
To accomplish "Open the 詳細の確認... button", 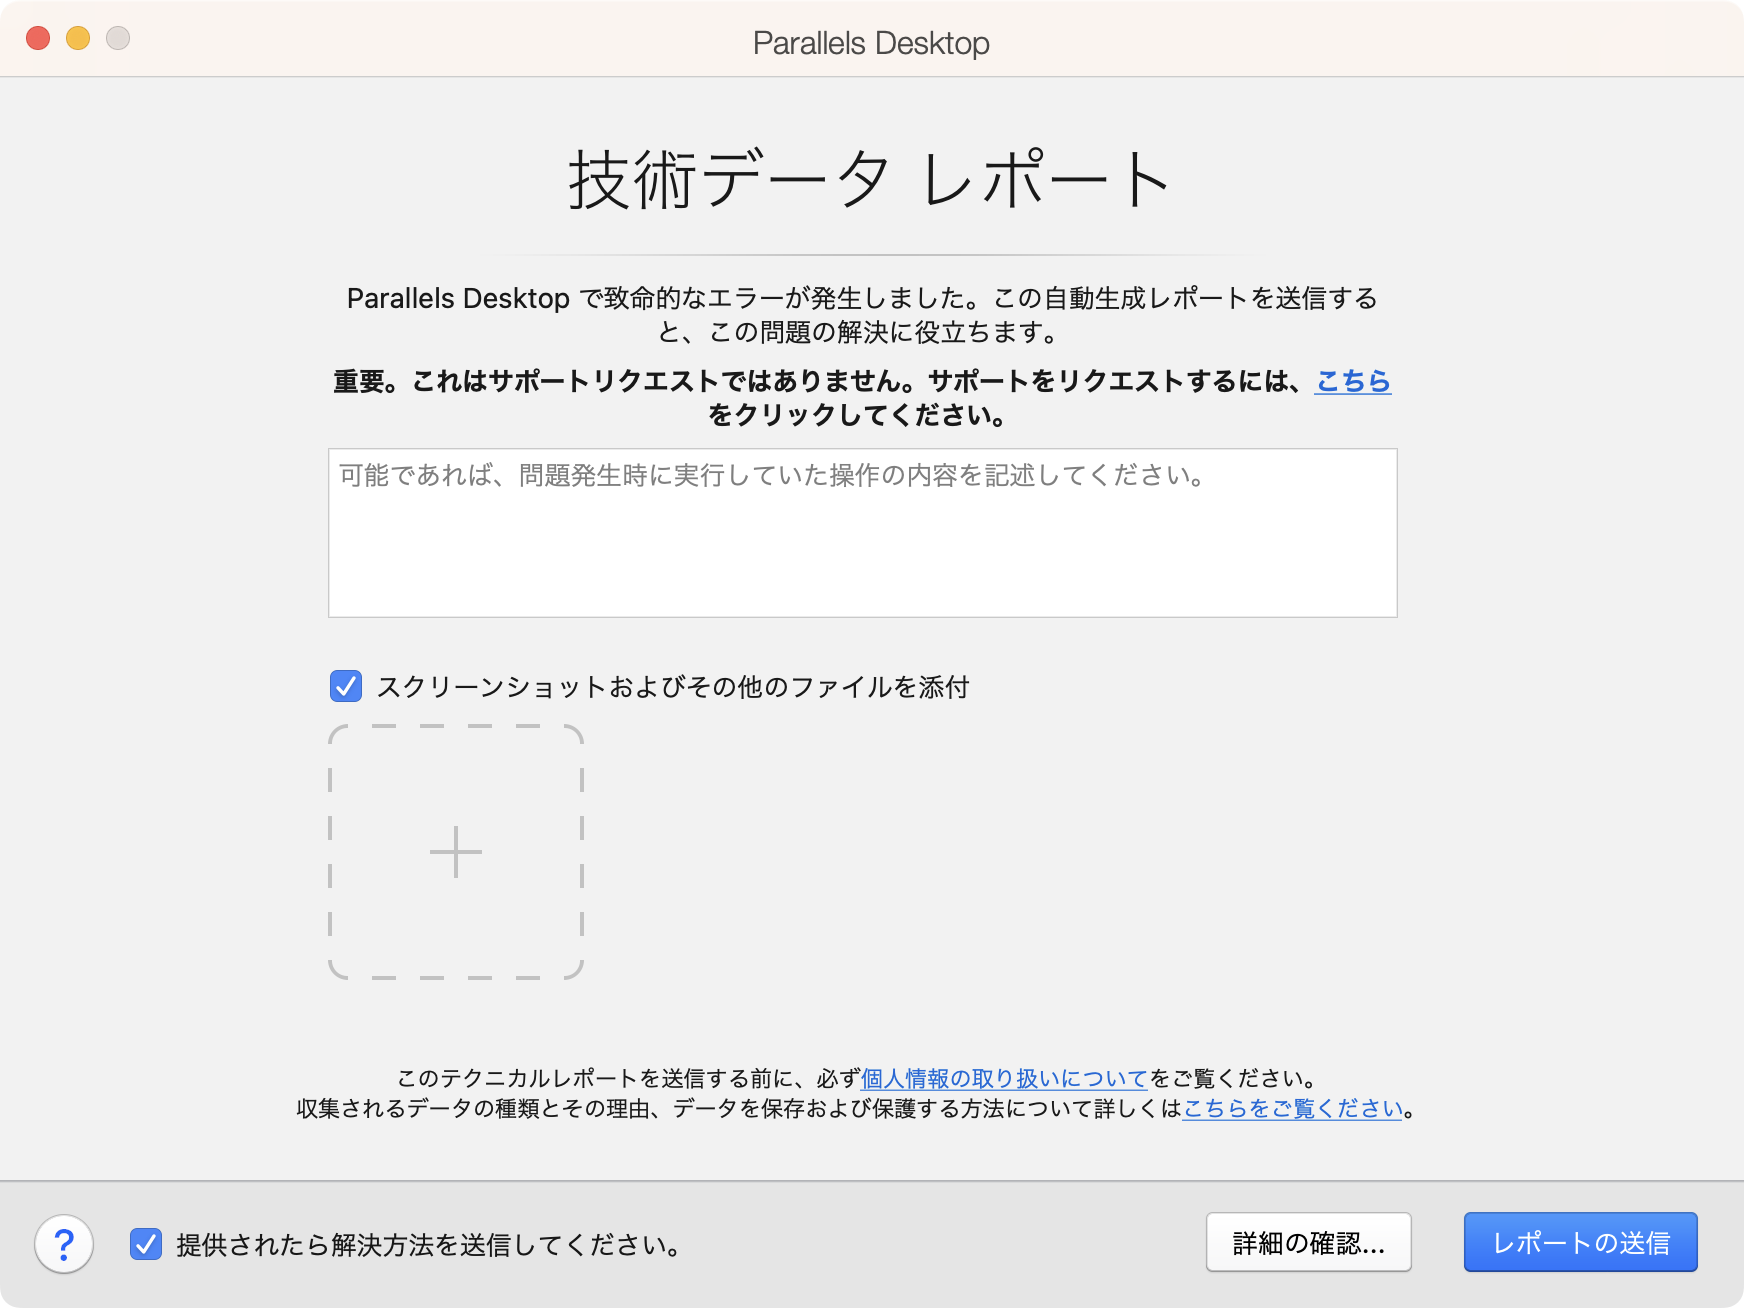I will [1308, 1242].
